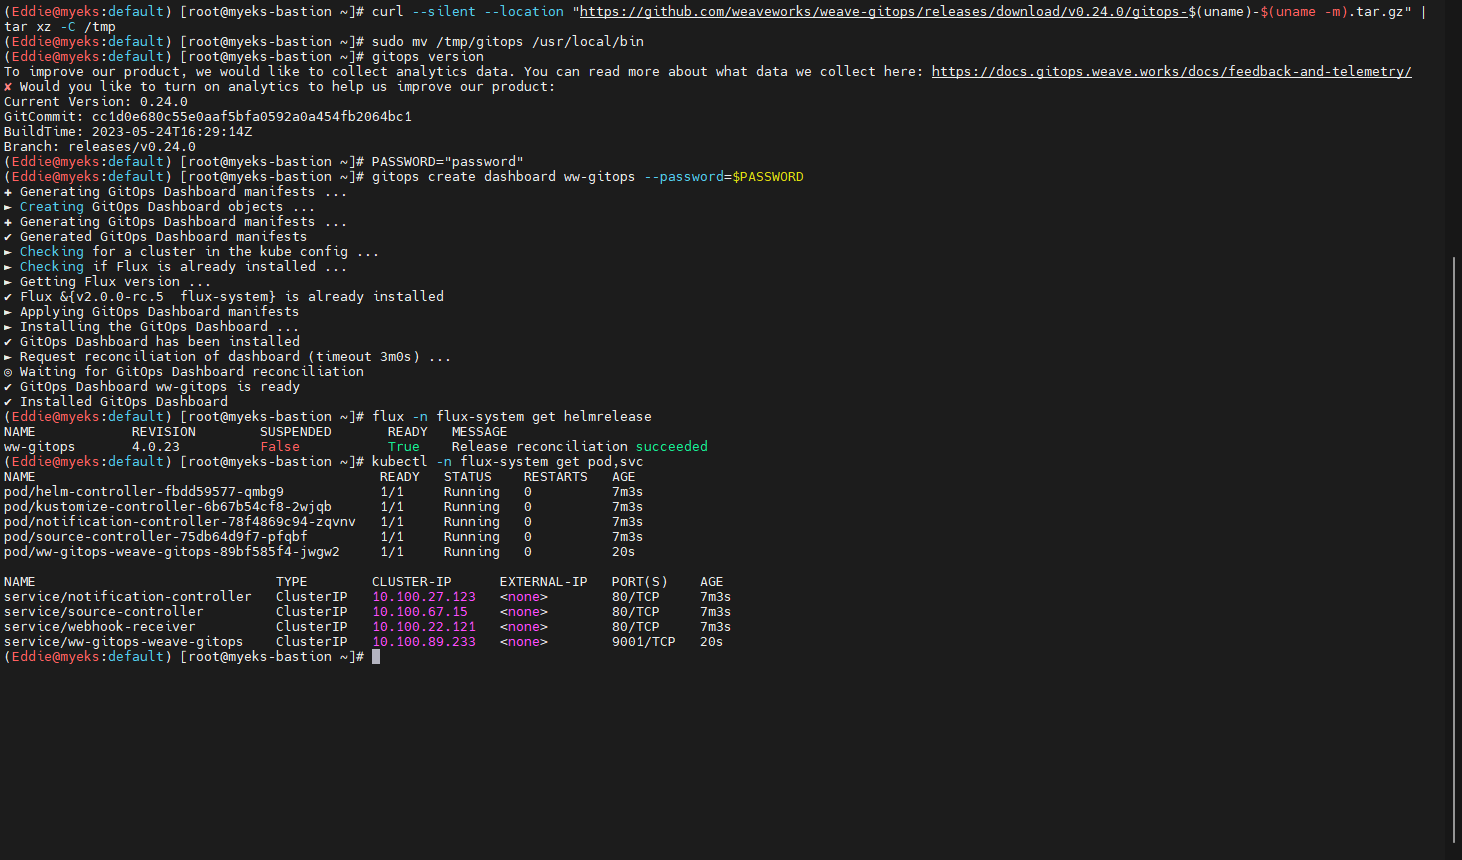The image size is (1462, 860).
Task: Click the 'gitops version' command
Action: pyautogui.click(x=428, y=57)
